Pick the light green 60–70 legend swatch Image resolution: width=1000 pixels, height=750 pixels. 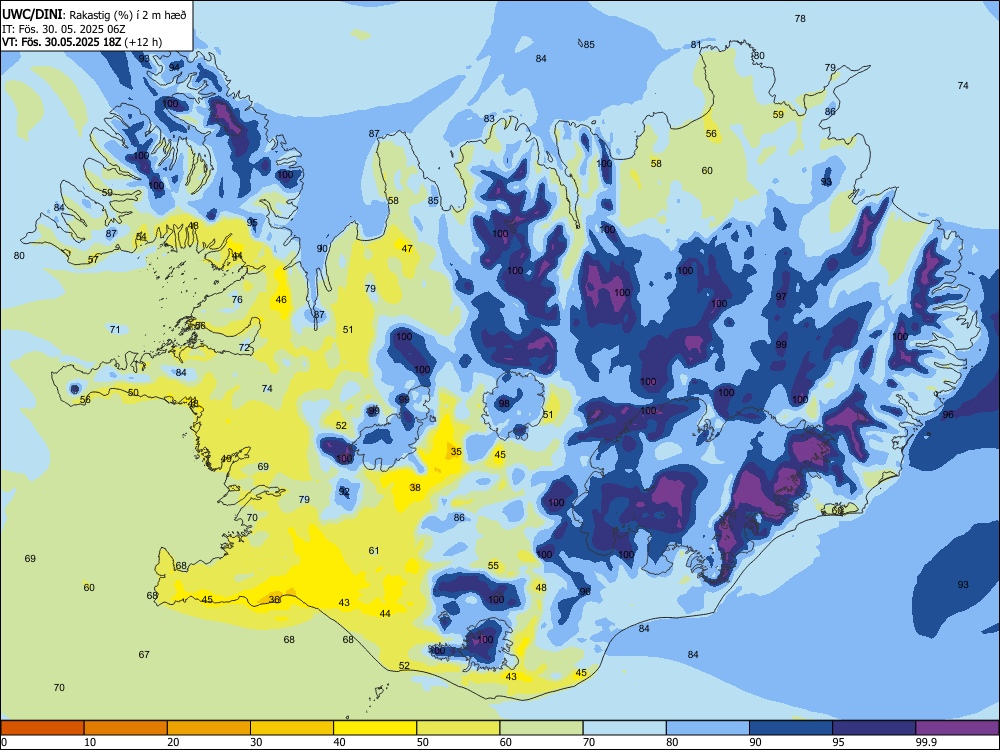(541, 728)
